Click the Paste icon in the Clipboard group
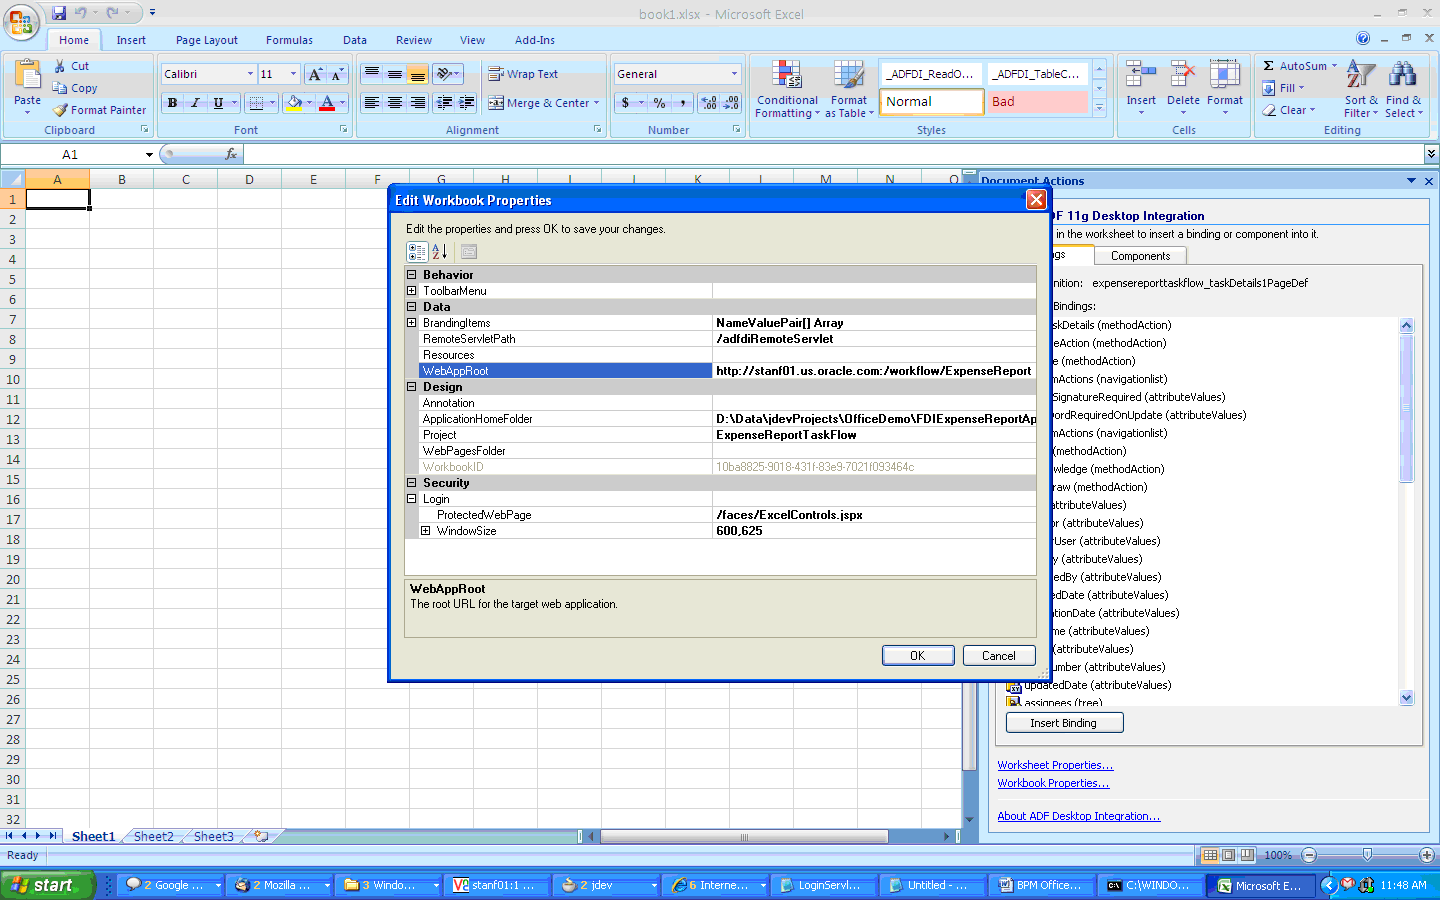Image resolution: width=1440 pixels, height=900 pixels. (27, 76)
